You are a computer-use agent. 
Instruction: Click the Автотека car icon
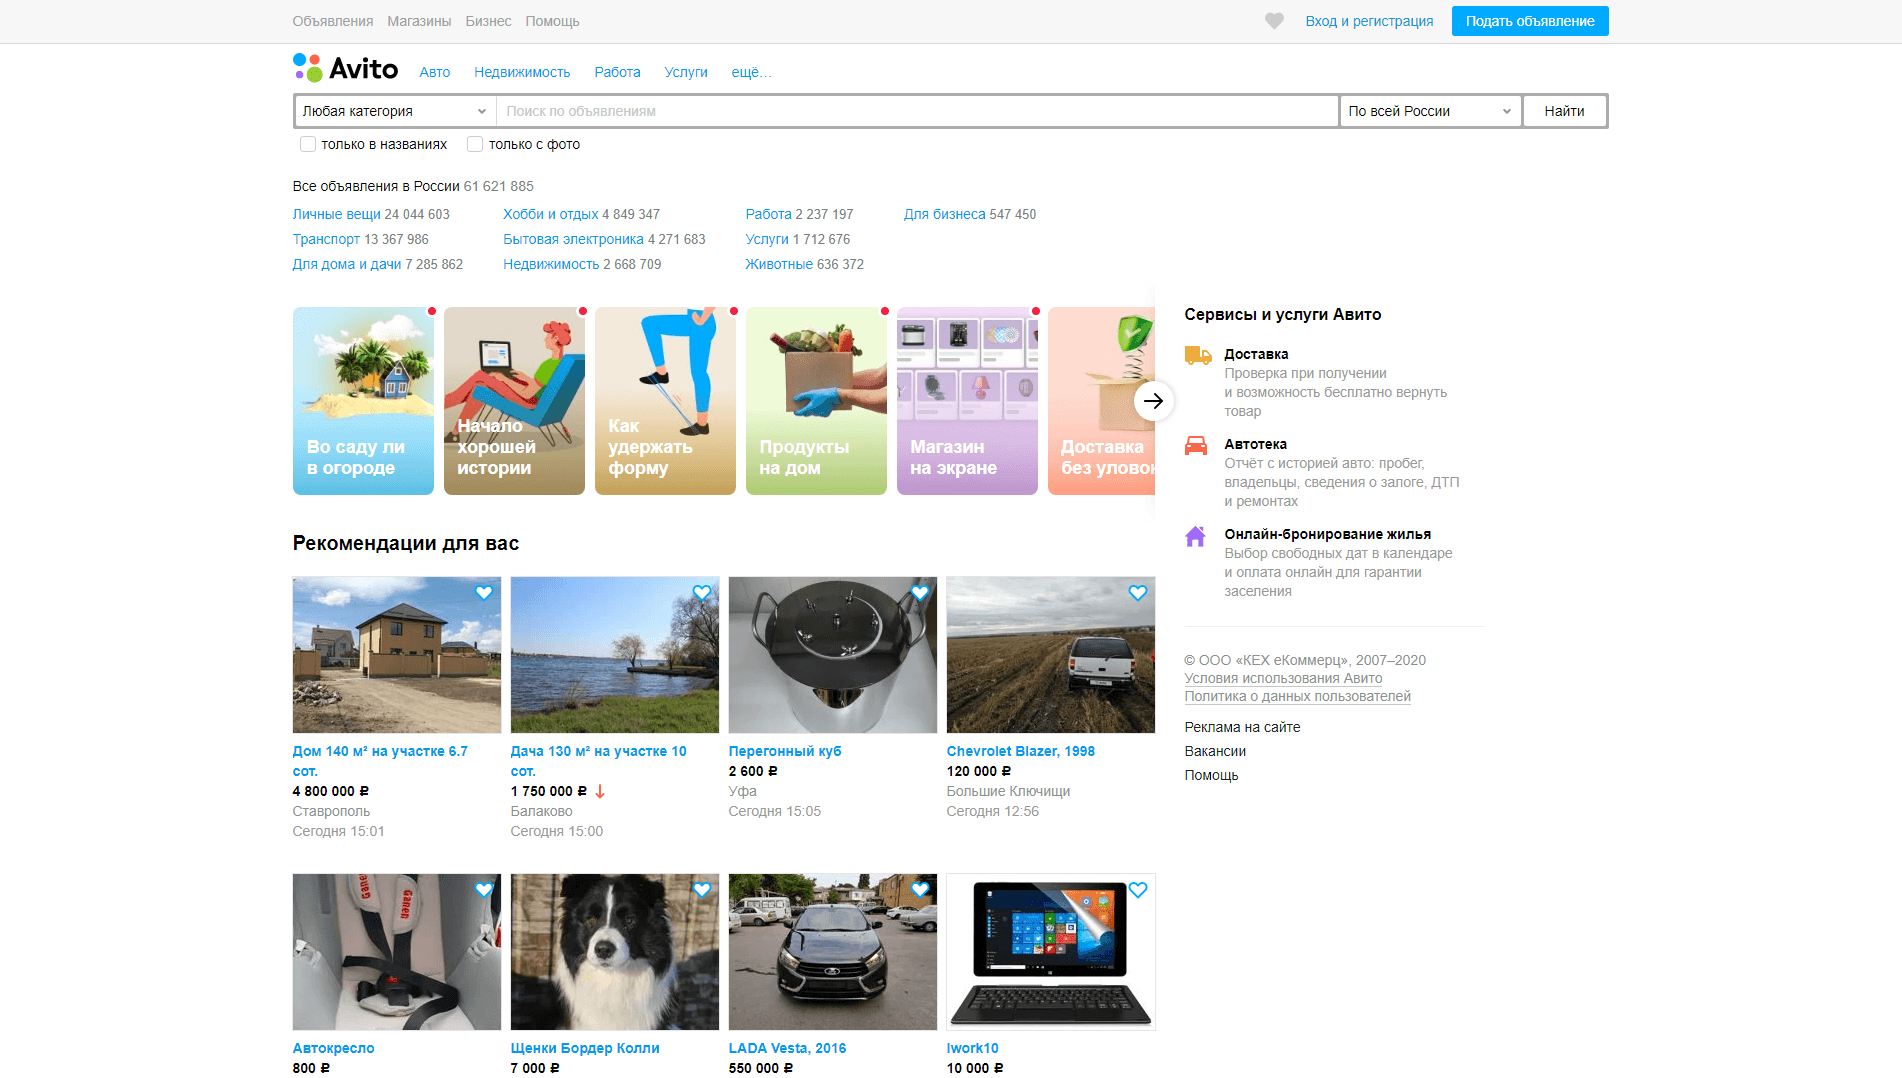[x=1196, y=445]
